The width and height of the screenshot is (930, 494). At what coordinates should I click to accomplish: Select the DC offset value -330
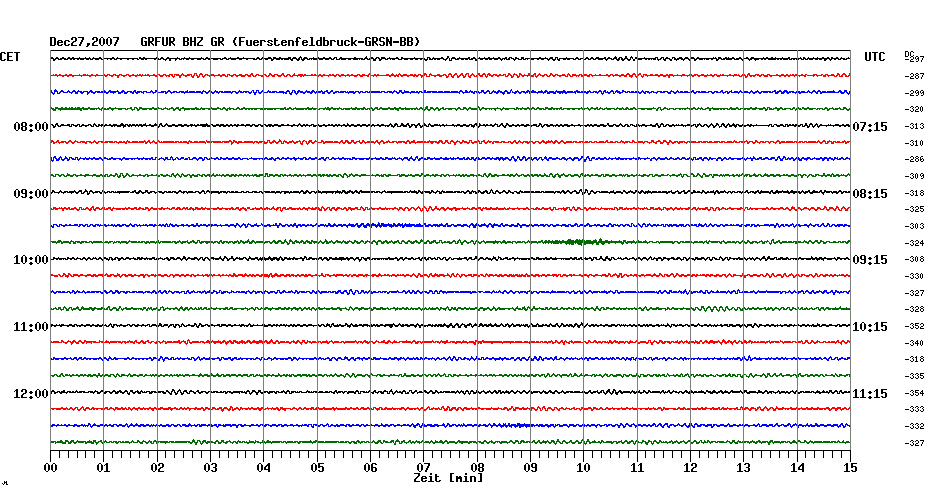pos(915,276)
